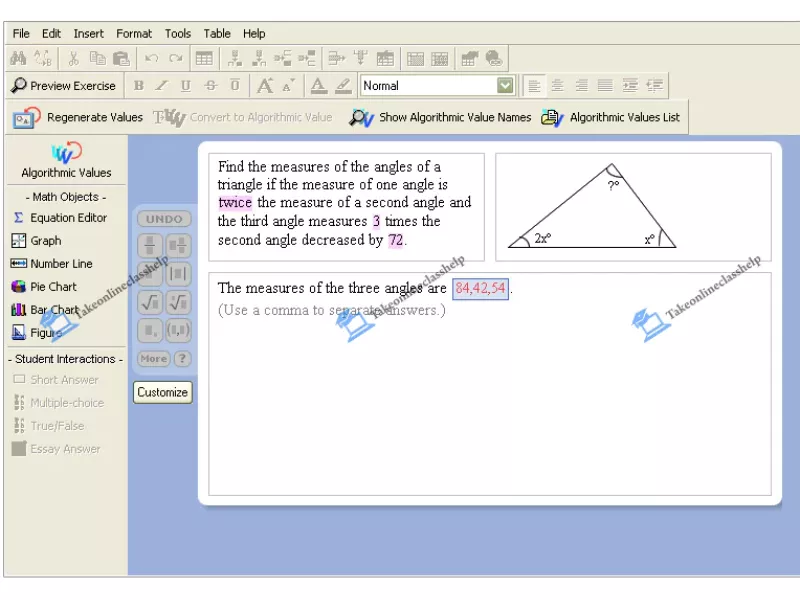Align text left
The image size is (800, 600).
pos(534,86)
